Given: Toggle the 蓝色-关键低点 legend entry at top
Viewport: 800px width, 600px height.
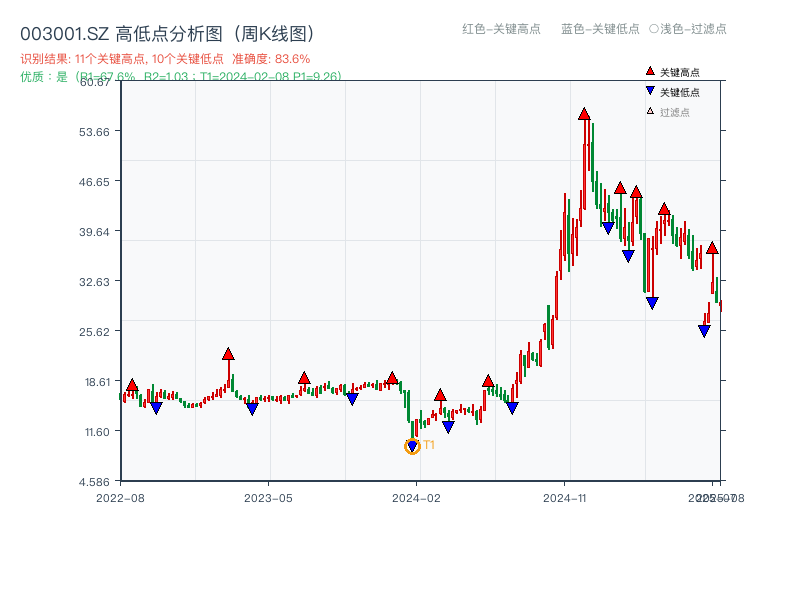Looking at the screenshot, I should coord(600,29).
